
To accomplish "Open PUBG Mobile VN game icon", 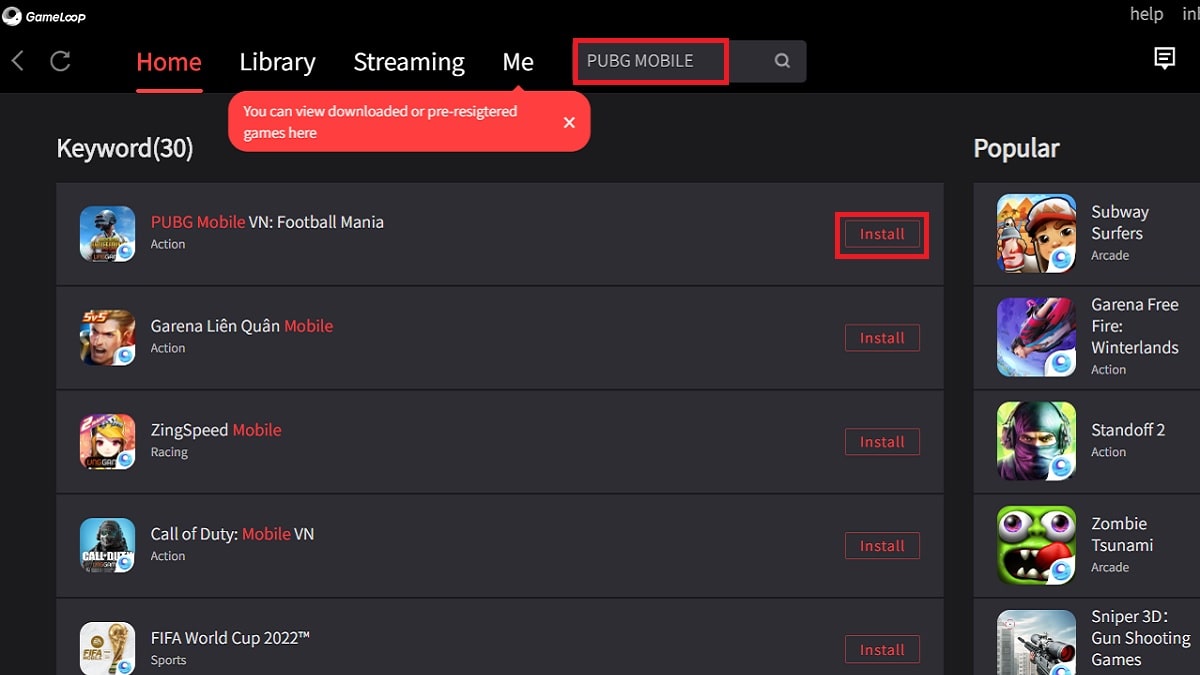I will 107,234.
